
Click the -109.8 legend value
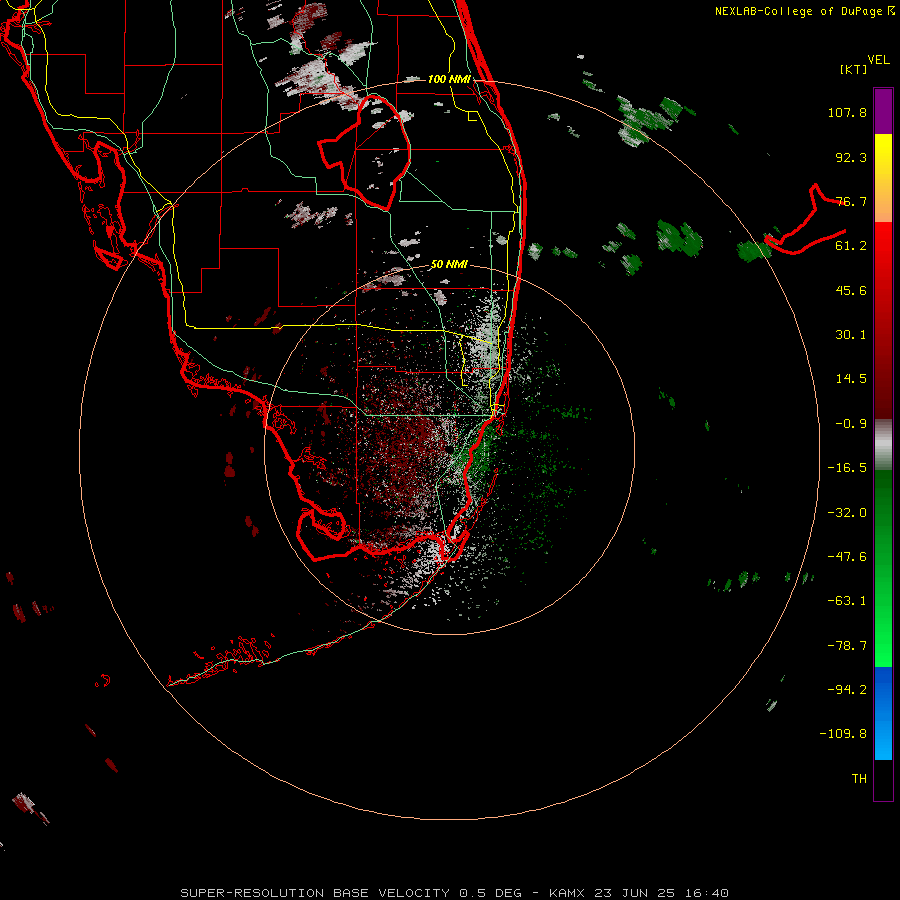[x=843, y=734]
